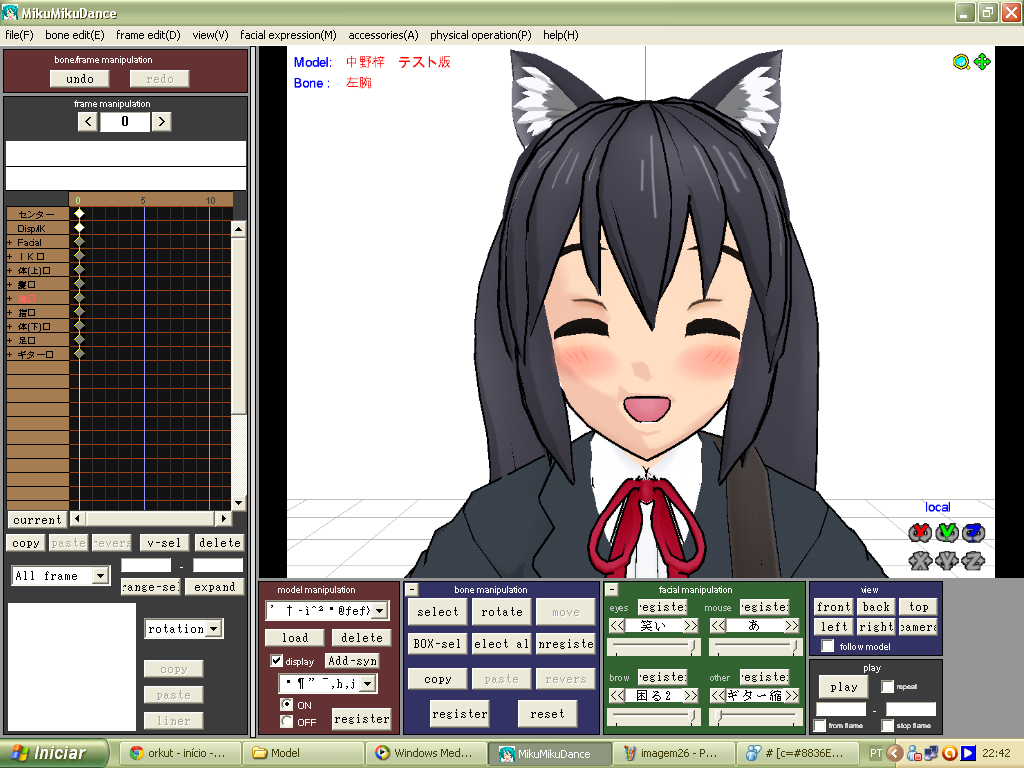
Task: Click the timeline vertical scrollbar down arrow
Action: 238,503
